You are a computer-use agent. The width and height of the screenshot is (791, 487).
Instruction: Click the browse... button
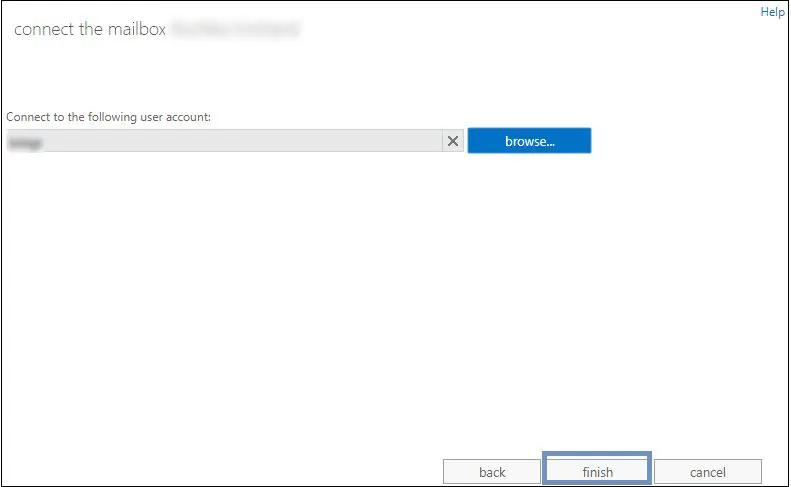click(x=529, y=141)
